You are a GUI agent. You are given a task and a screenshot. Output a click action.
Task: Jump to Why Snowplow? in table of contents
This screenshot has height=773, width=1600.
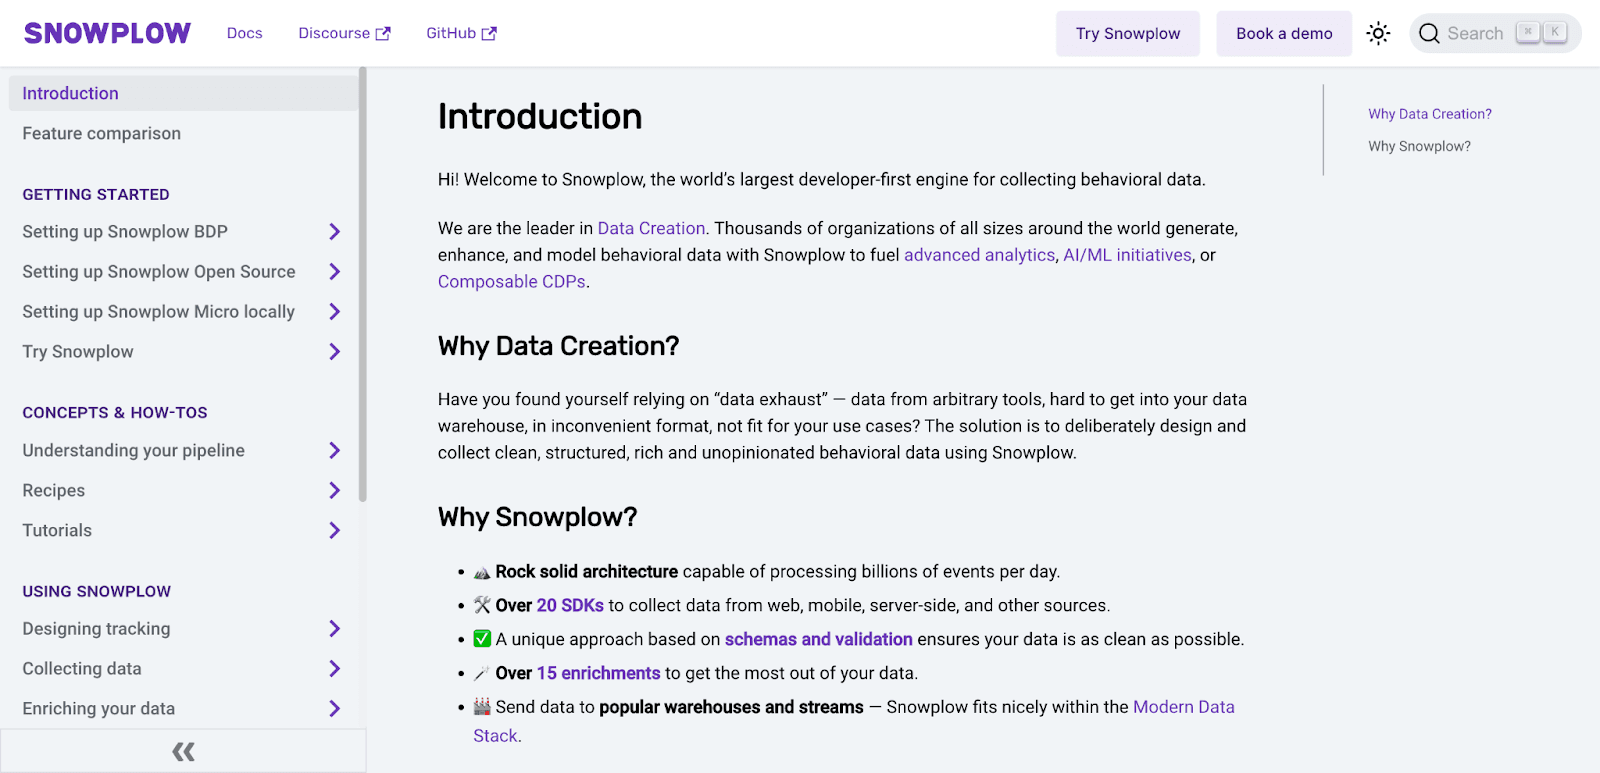[x=1419, y=146]
